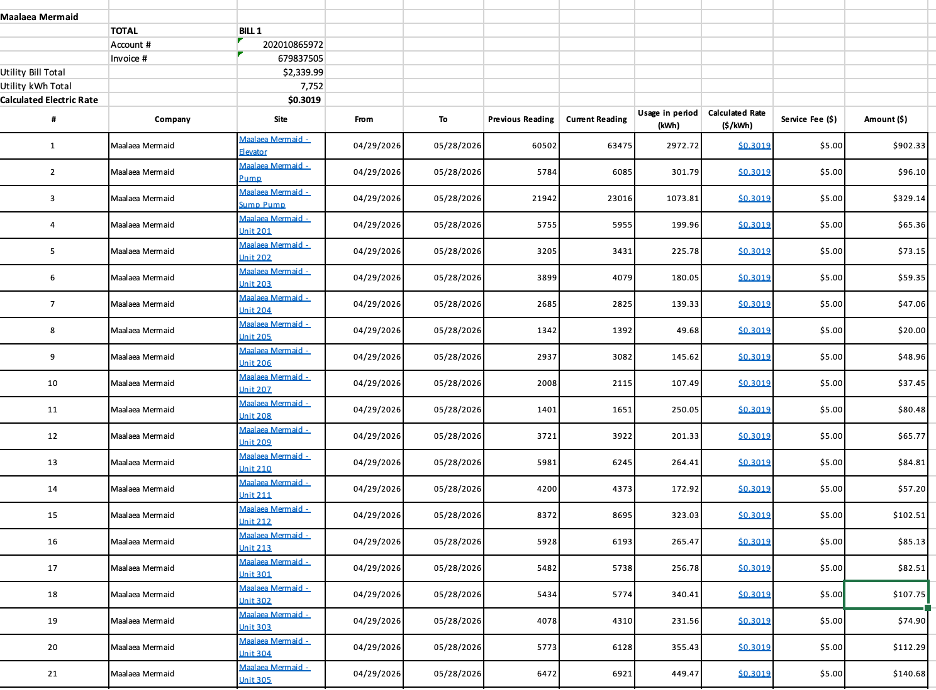Select the current reading cell 8695
936x690 pixels.
tap(597, 515)
